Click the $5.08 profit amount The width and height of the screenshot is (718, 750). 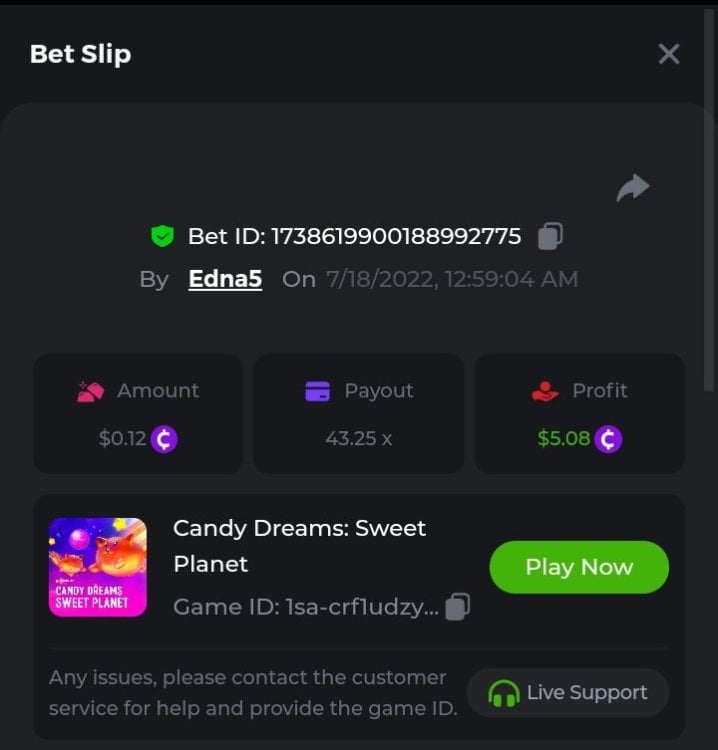coord(563,439)
